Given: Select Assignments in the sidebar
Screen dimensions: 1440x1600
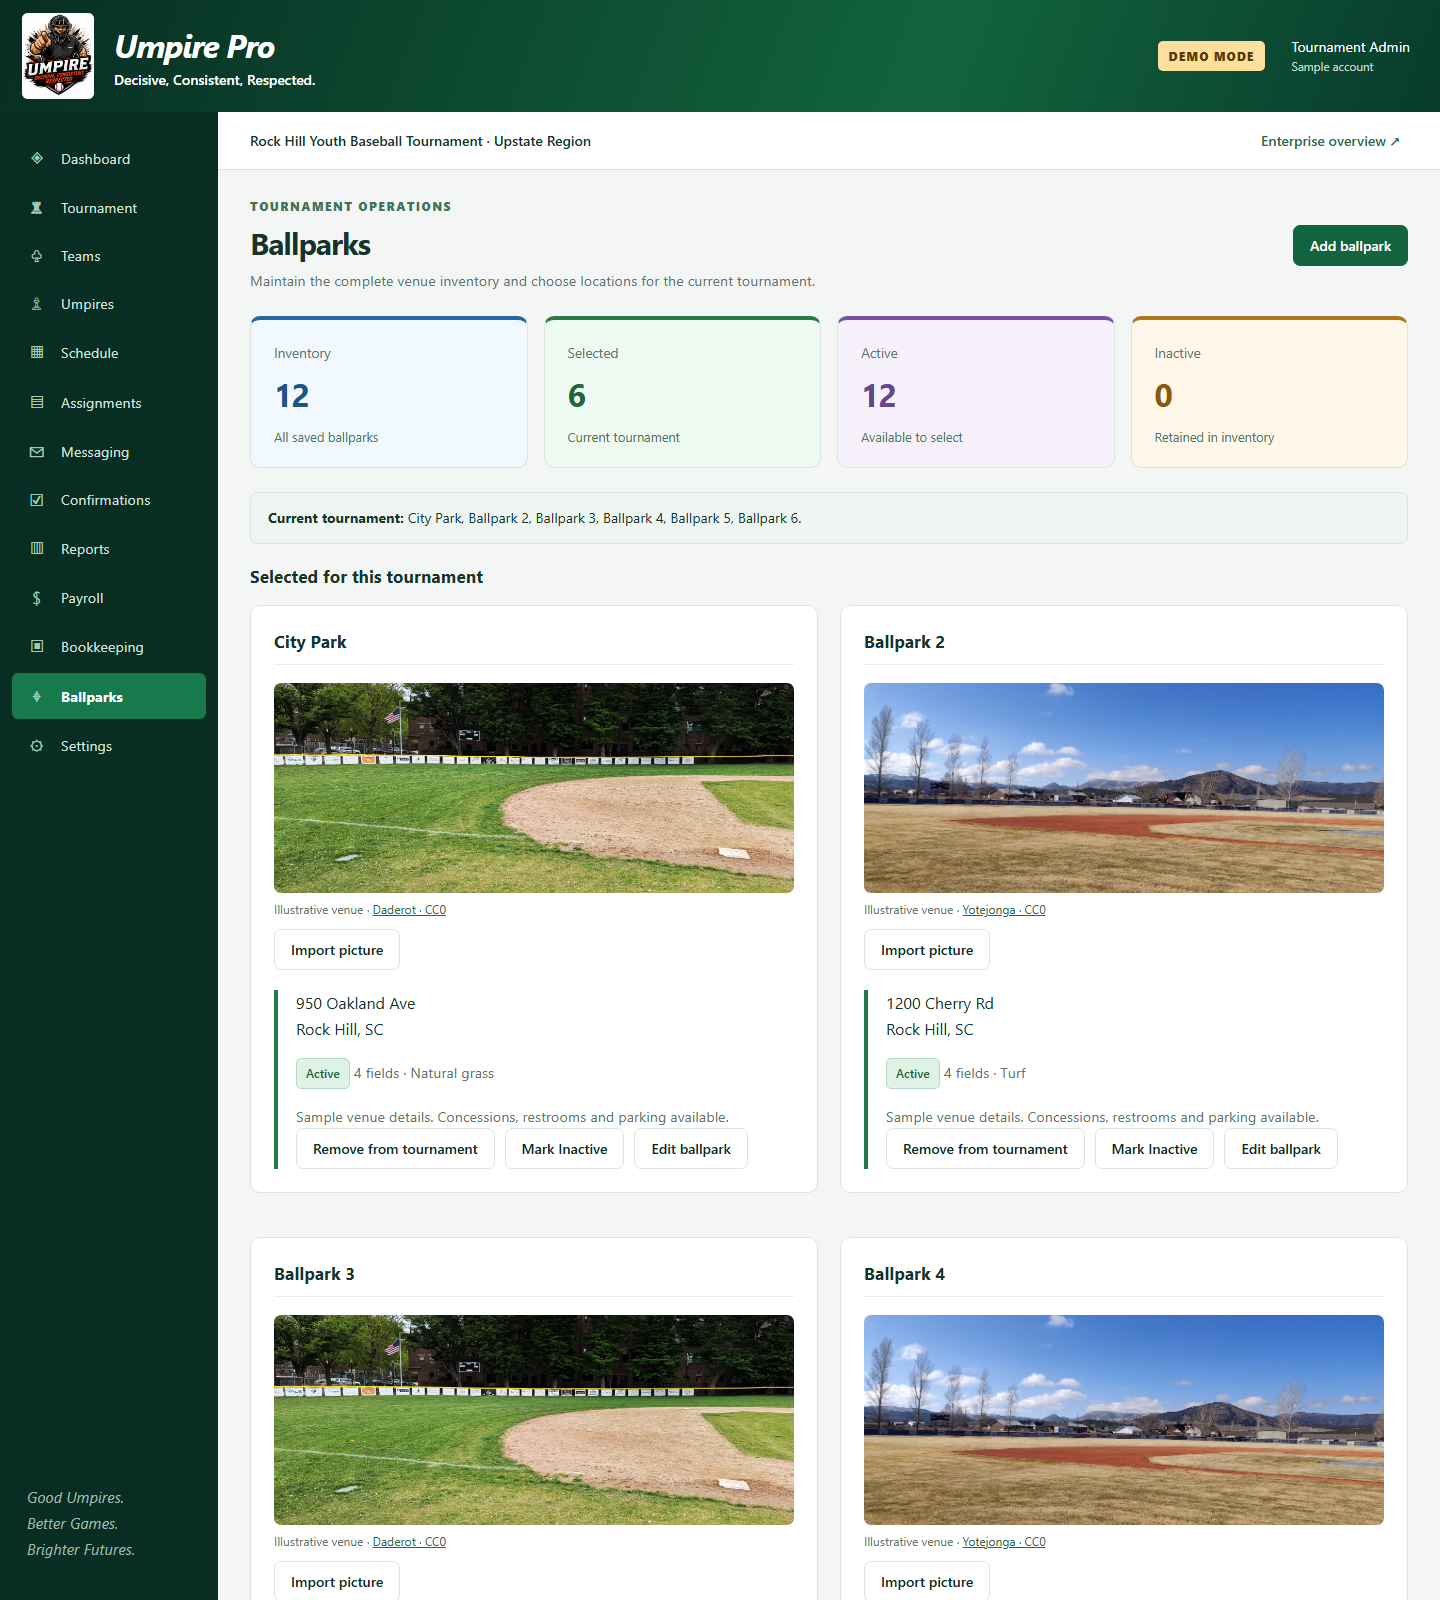Looking at the screenshot, I should (109, 403).
